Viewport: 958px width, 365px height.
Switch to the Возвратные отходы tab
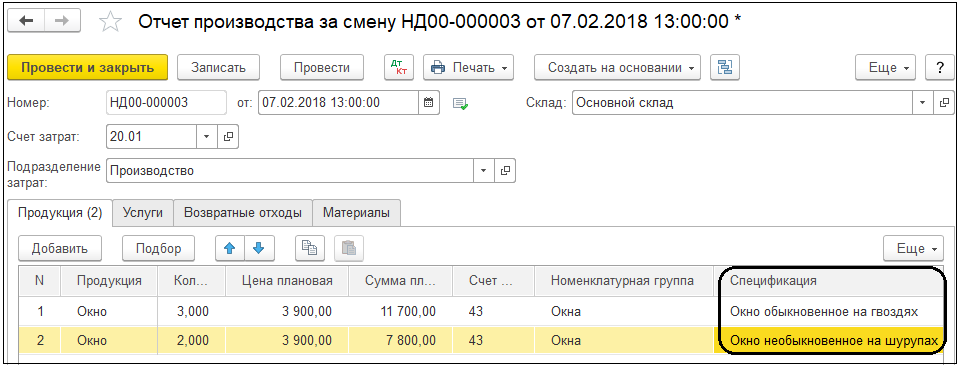tap(243, 213)
